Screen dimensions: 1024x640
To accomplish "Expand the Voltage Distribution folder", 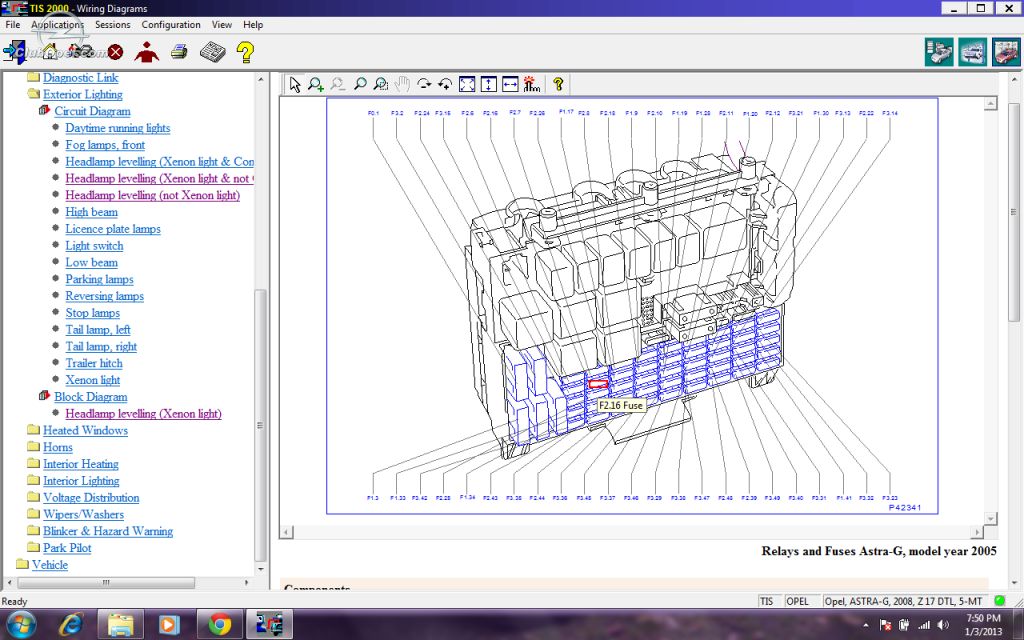I will pos(33,497).
